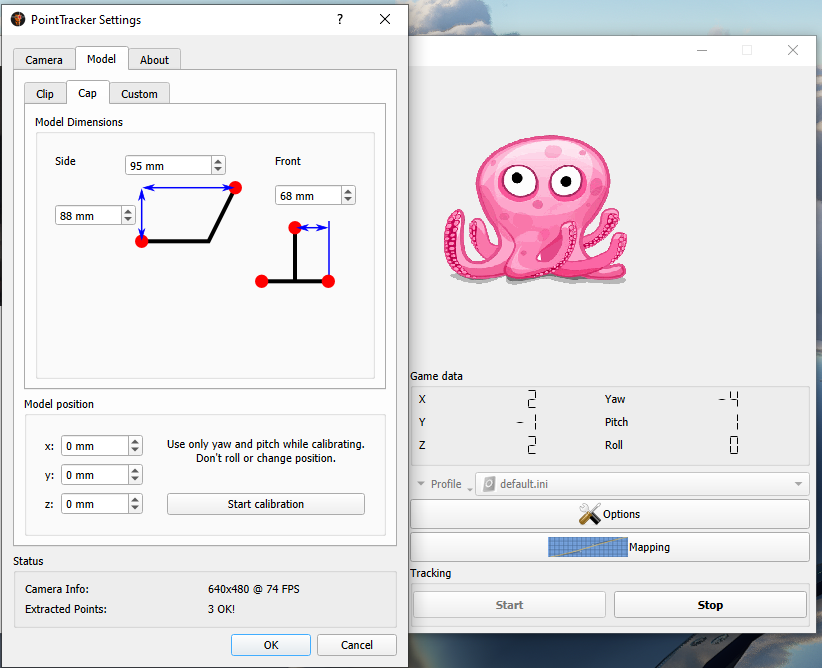The height and width of the screenshot is (668, 822).
Task: Click the default.ini file icon
Action: click(x=489, y=484)
